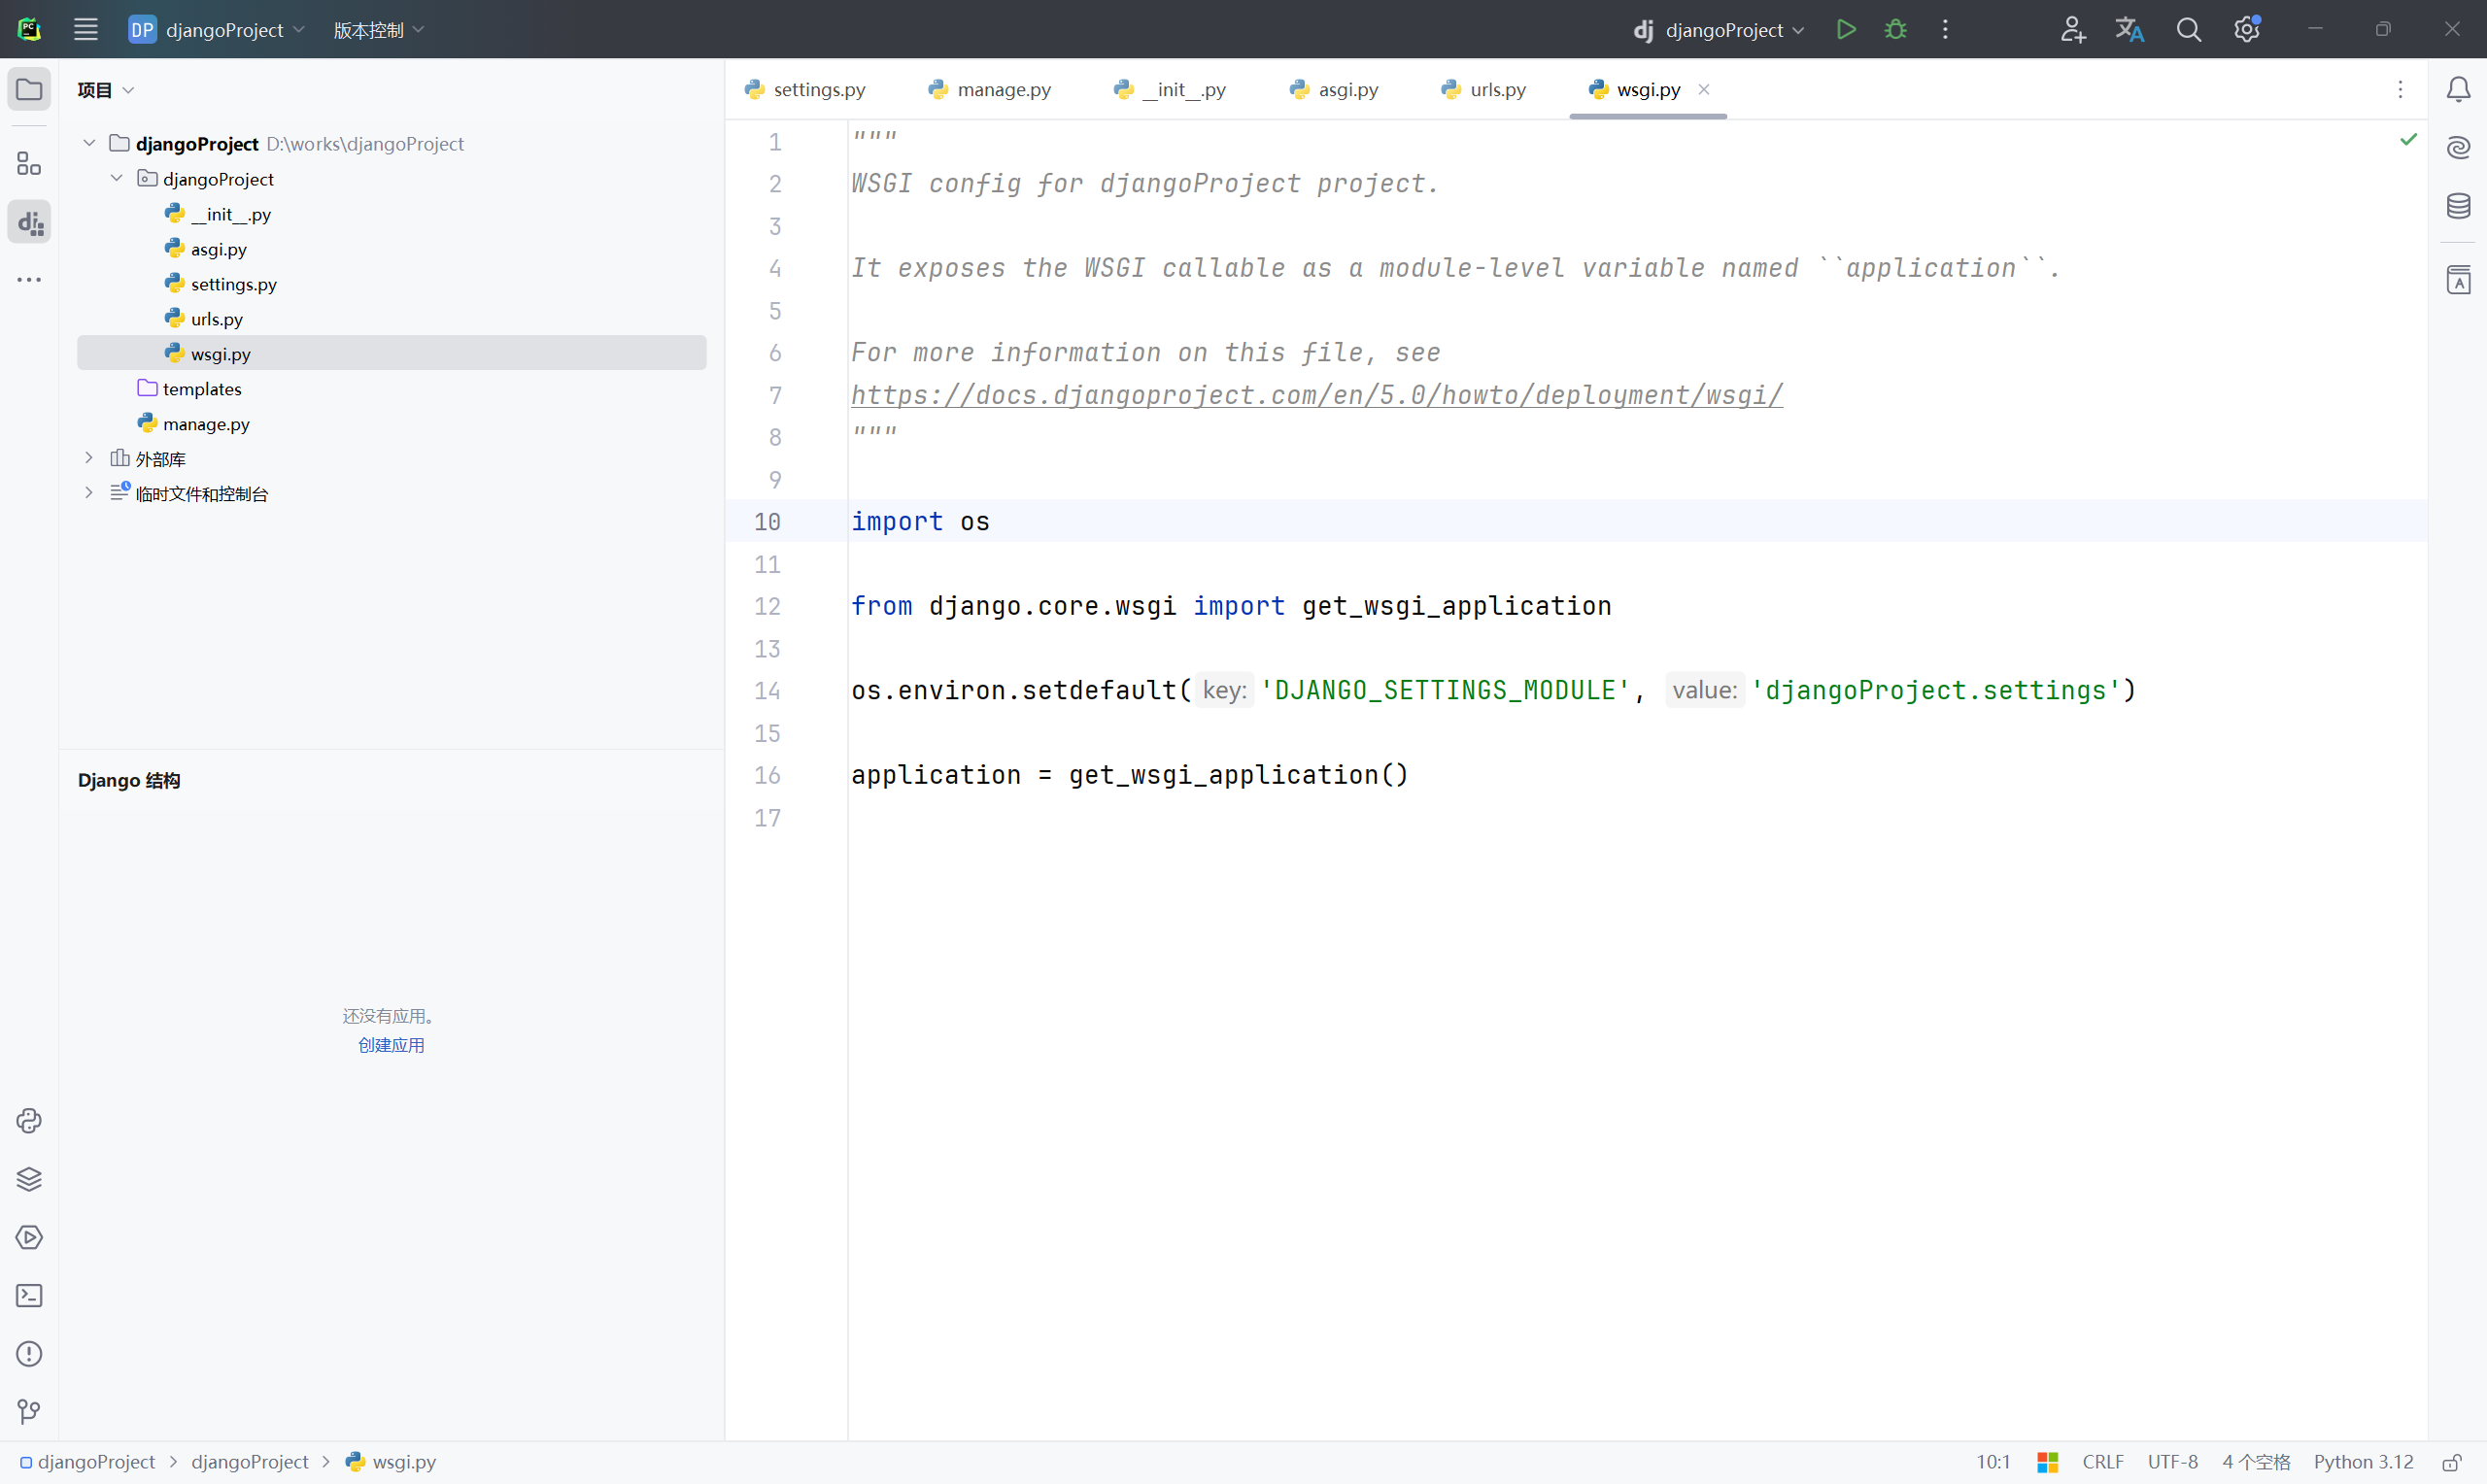
Task: Click the 创建应用 link
Action: pos(391,1045)
